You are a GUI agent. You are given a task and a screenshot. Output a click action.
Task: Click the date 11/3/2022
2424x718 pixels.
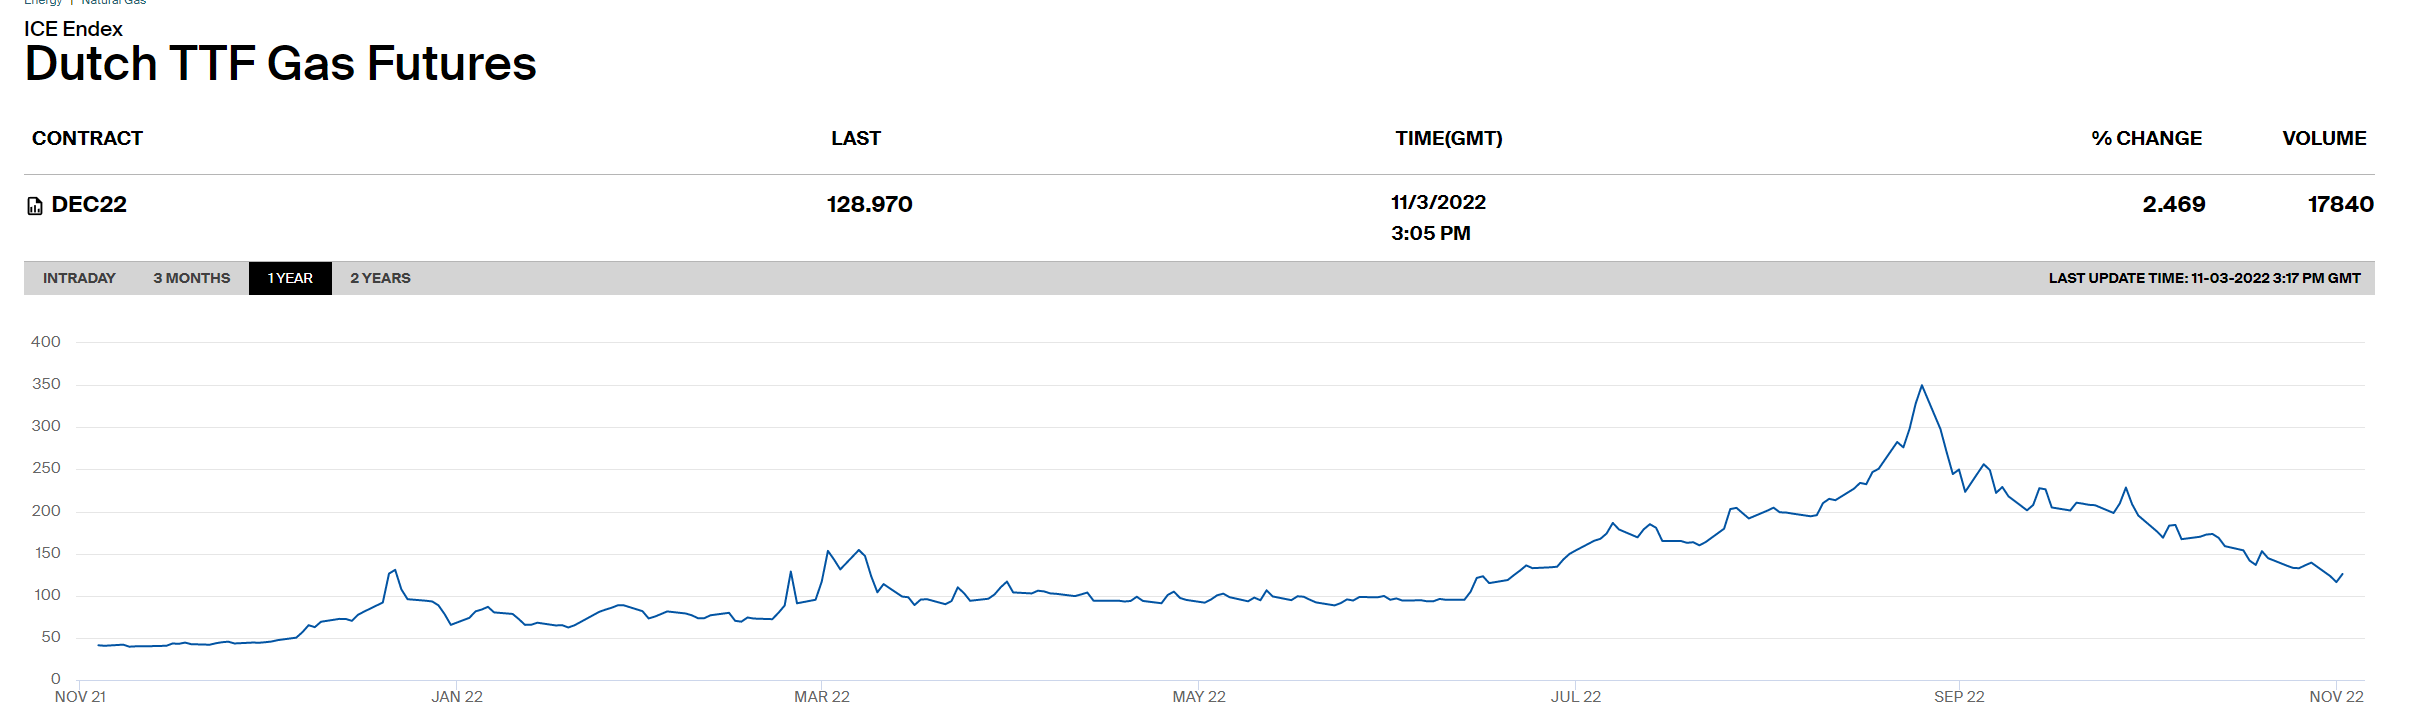tap(1438, 202)
